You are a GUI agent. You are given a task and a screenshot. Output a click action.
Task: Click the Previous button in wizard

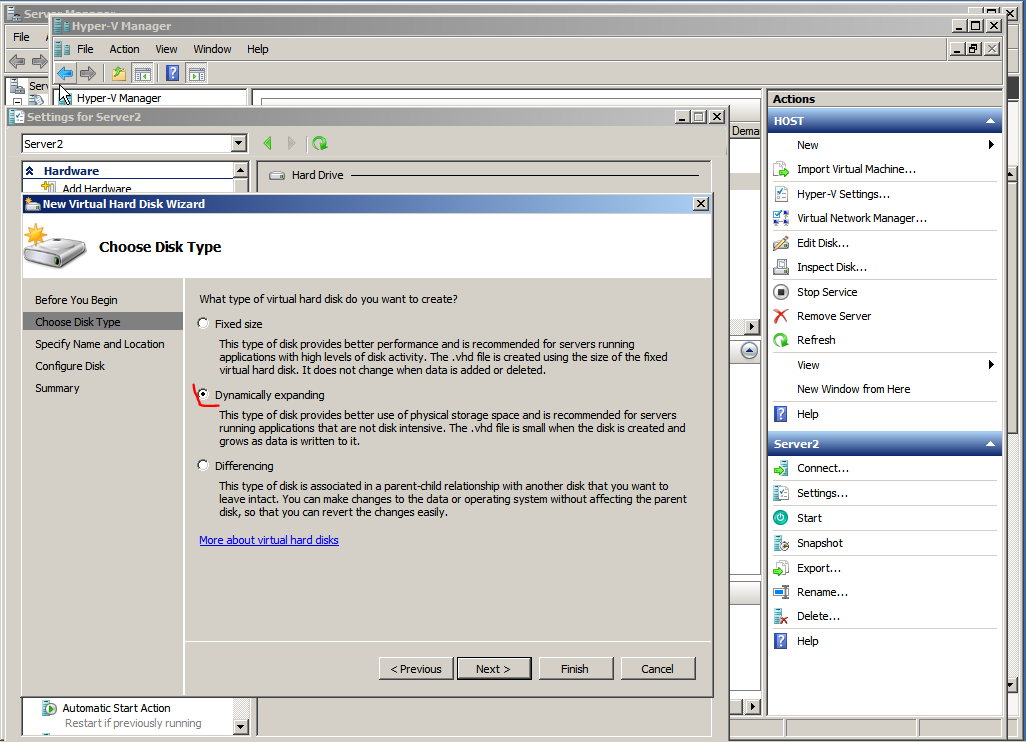(416, 669)
